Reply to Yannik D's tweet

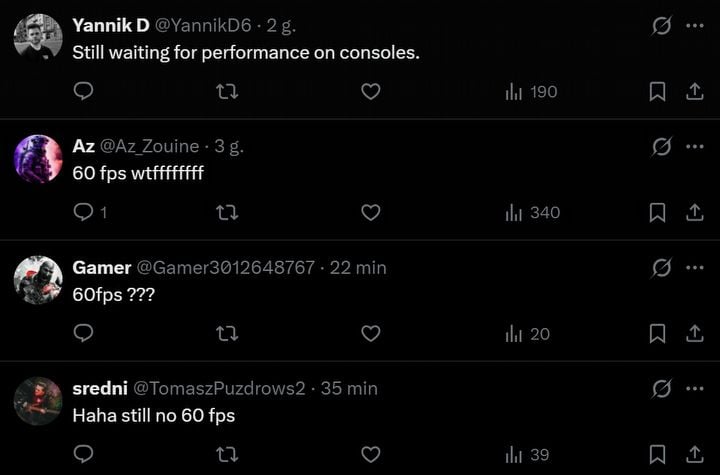84,91
